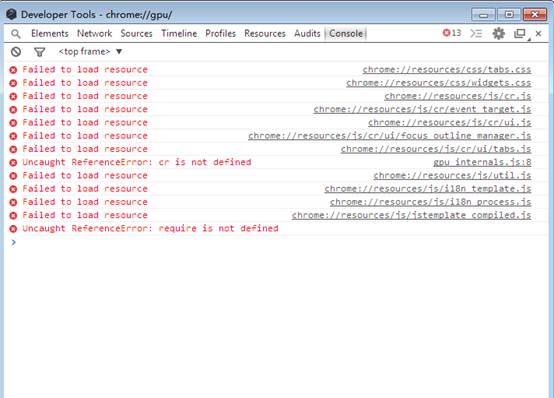This screenshot has width=554, height=398.
Task: Open the js/cr/ui/tabs.js link
Action: (x=436, y=149)
